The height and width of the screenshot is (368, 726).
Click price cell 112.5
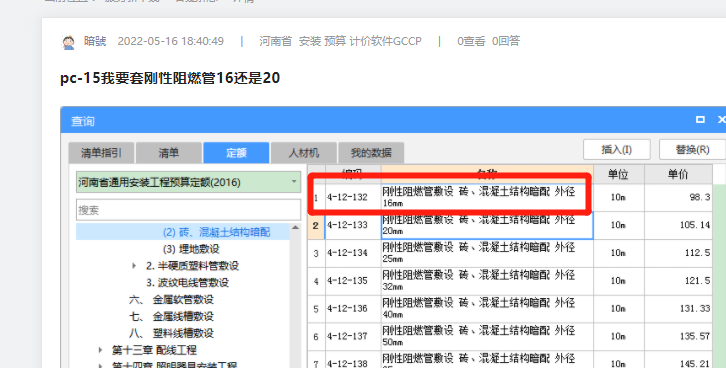click(678, 253)
